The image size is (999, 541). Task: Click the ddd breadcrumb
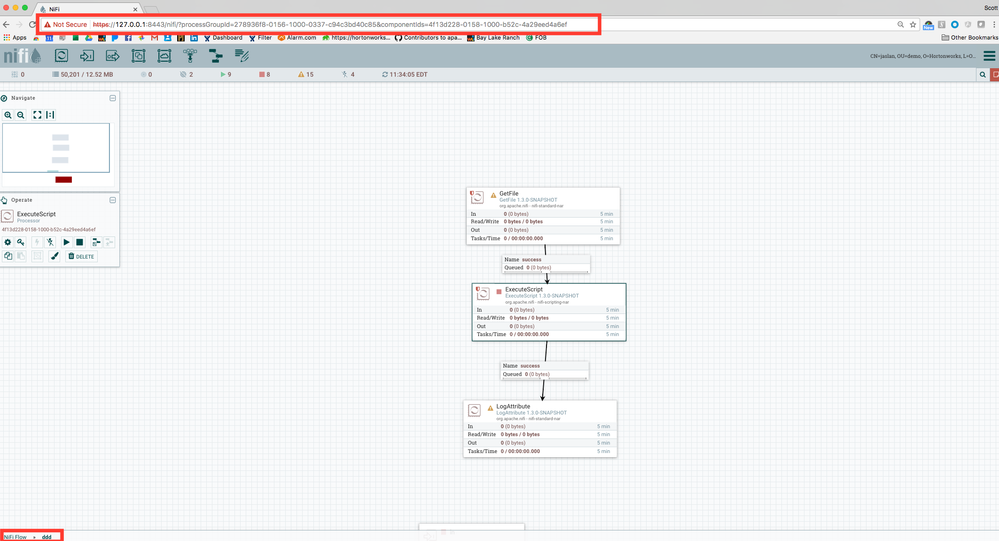47,537
